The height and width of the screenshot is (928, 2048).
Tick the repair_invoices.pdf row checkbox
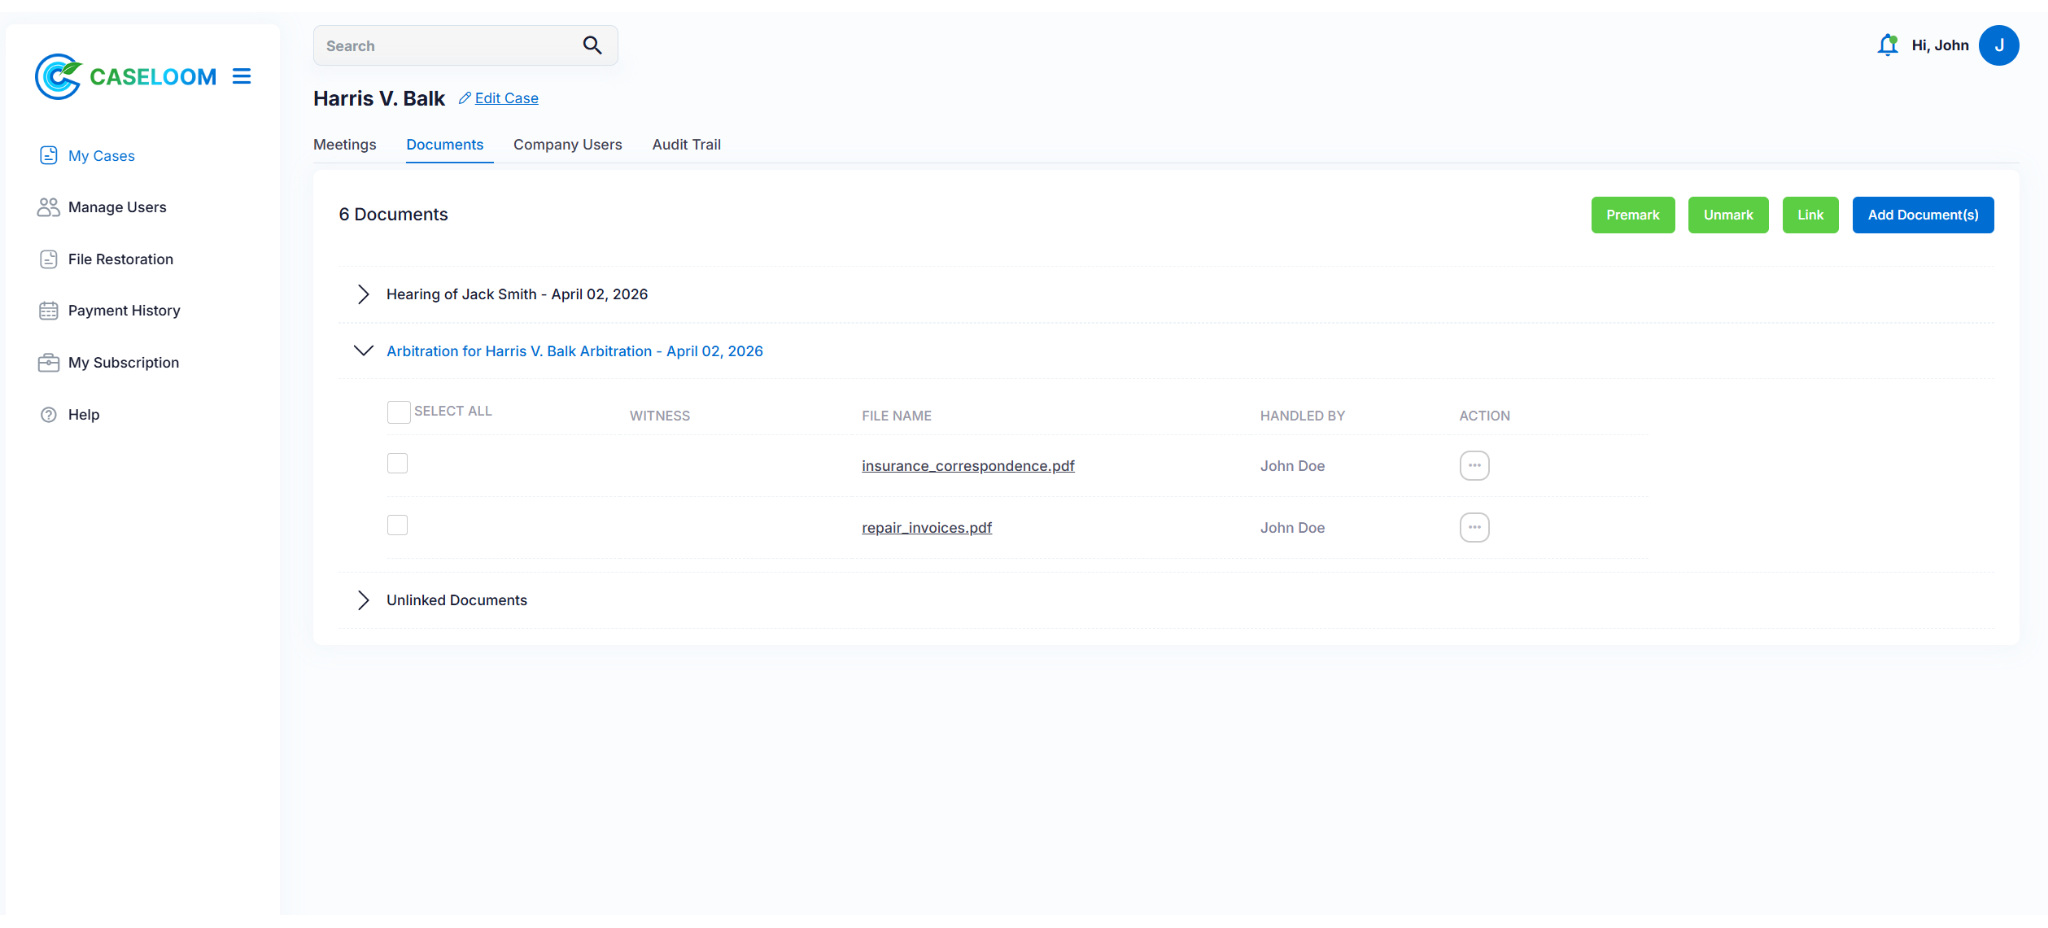[397, 525]
